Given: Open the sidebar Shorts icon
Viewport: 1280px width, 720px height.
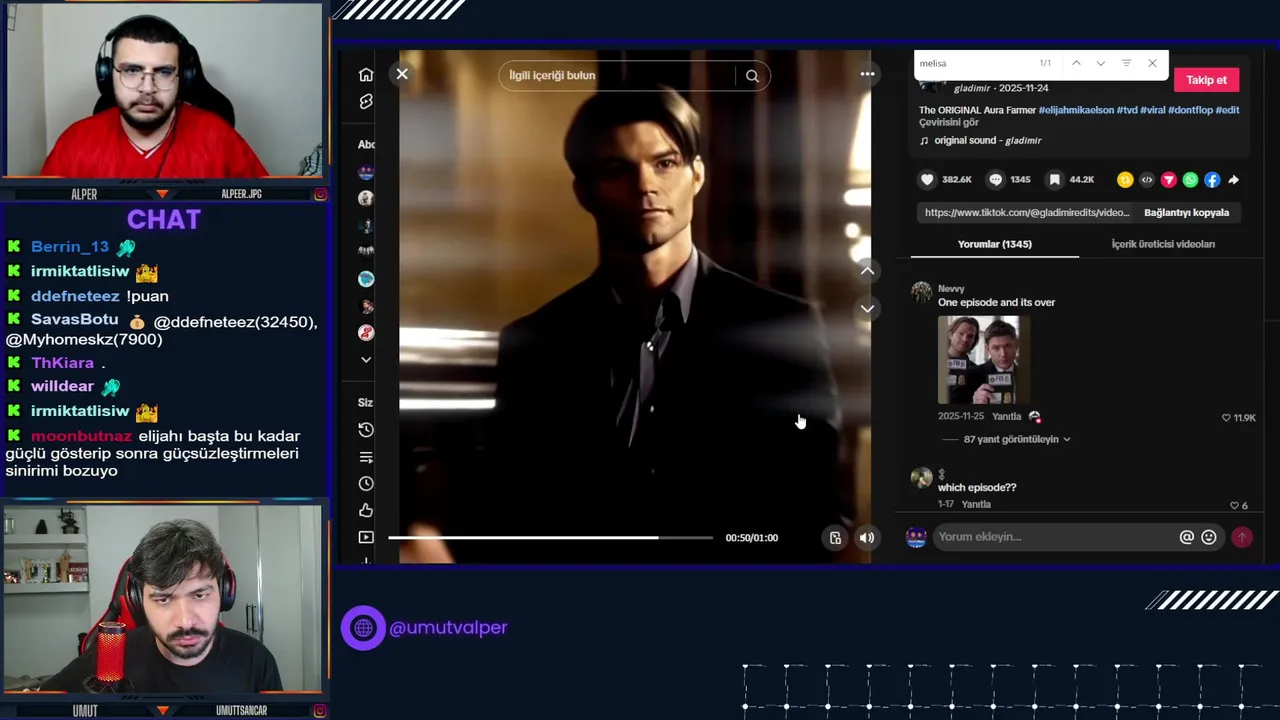Looking at the screenshot, I should [366, 102].
